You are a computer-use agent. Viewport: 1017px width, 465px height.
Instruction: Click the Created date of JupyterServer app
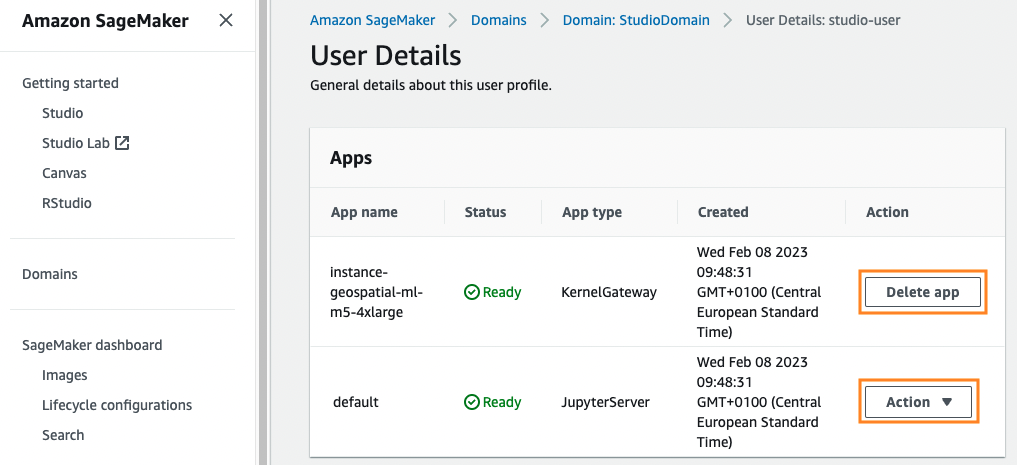pos(759,402)
